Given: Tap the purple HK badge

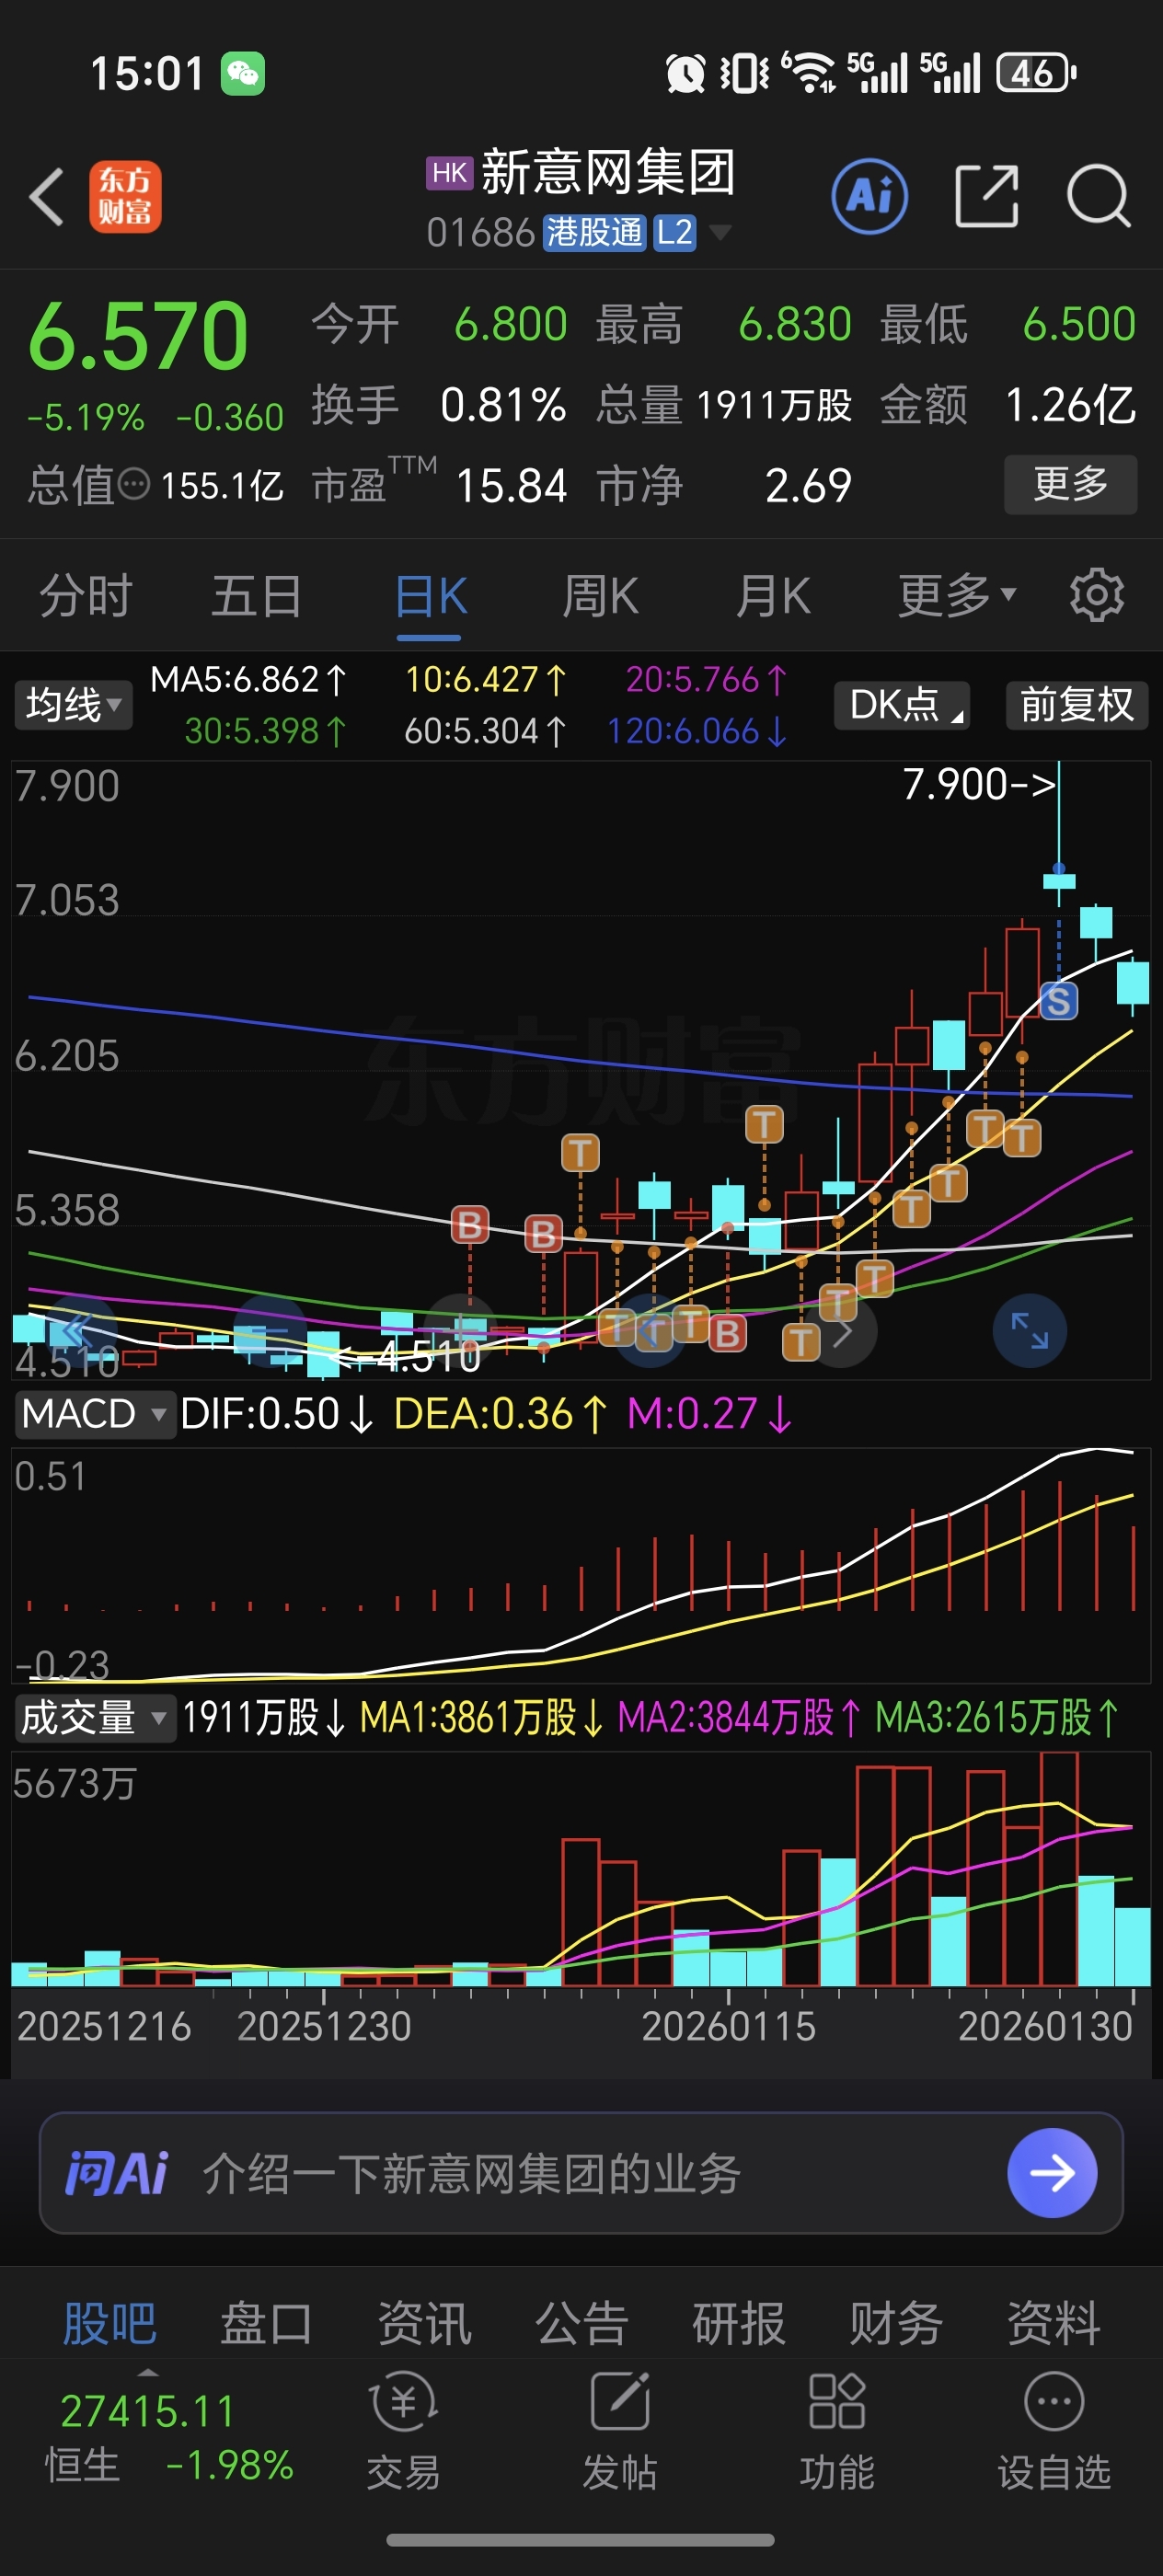Looking at the screenshot, I should [x=449, y=173].
